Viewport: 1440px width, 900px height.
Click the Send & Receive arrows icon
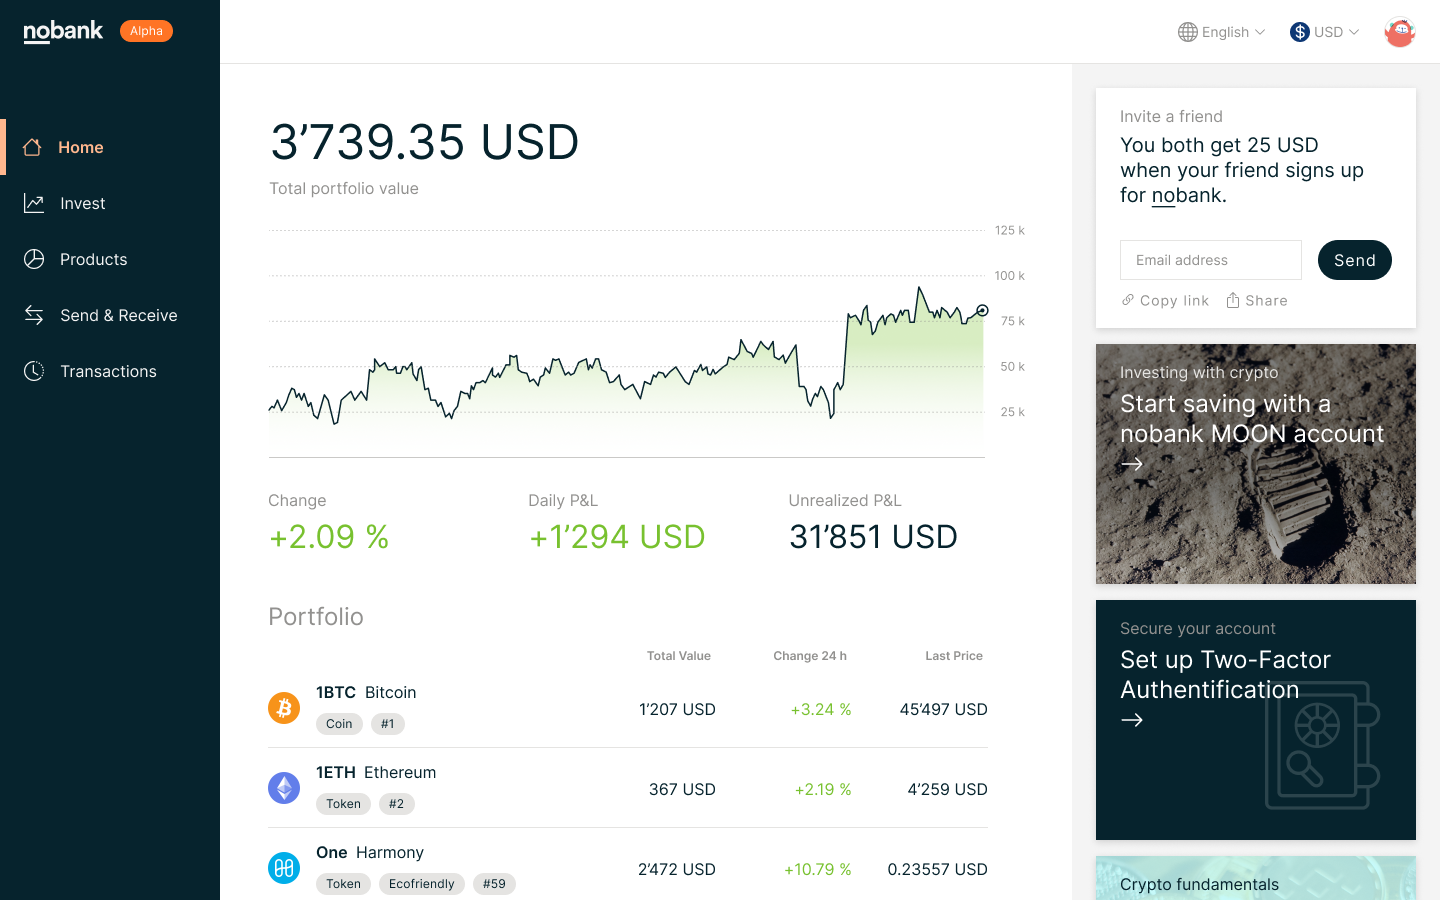click(34, 315)
